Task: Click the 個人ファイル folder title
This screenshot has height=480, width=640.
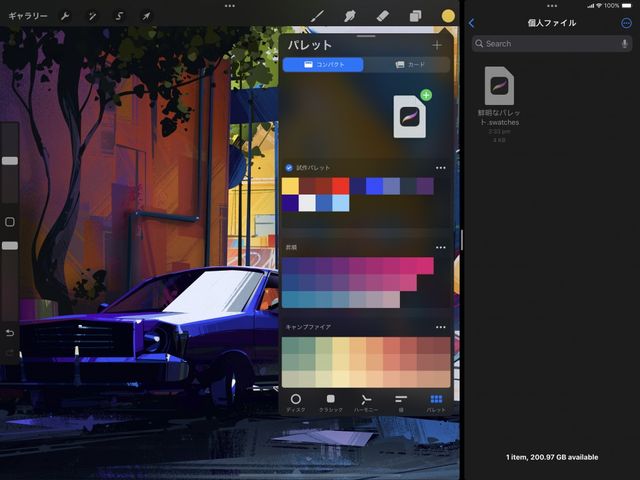Action: point(552,23)
